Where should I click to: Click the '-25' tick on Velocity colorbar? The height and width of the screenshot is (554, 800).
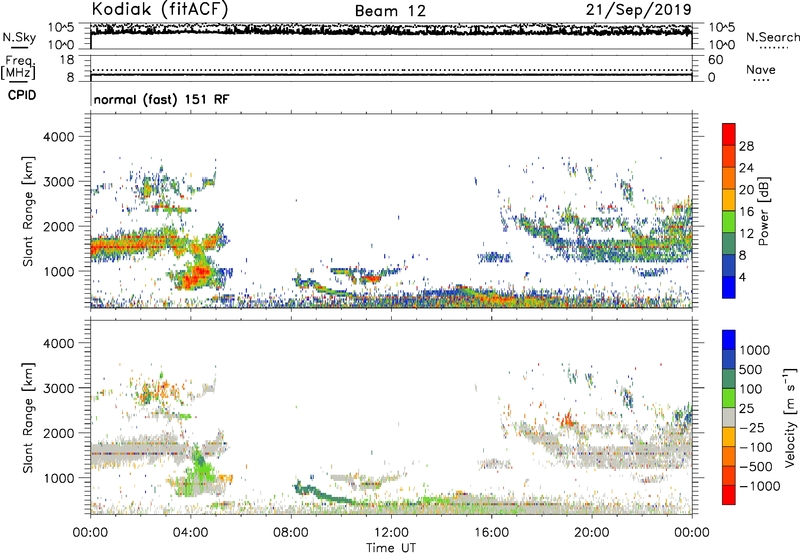tap(752, 427)
